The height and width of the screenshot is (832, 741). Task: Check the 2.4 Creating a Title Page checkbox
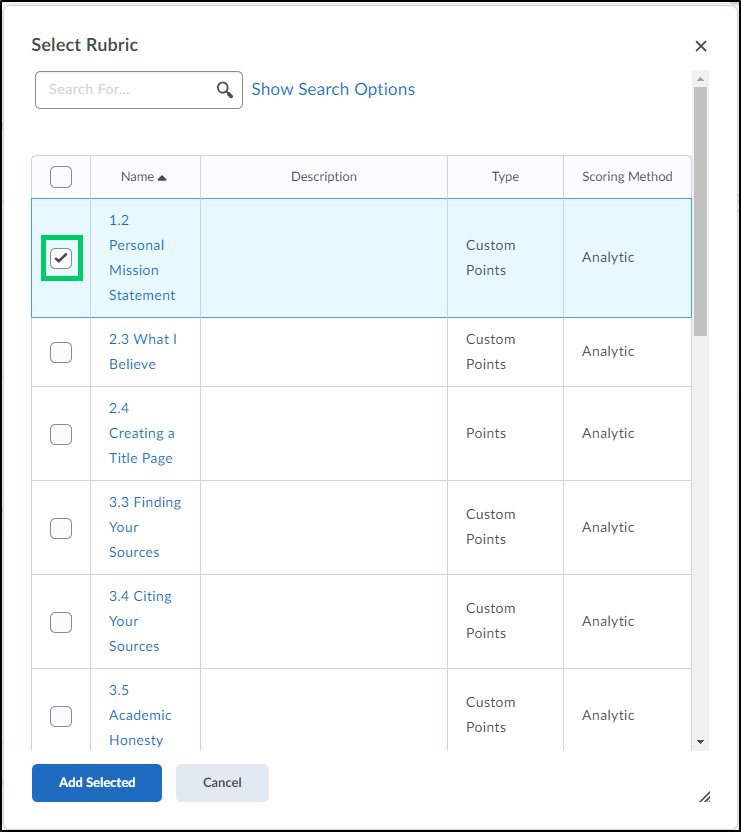[x=61, y=434]
